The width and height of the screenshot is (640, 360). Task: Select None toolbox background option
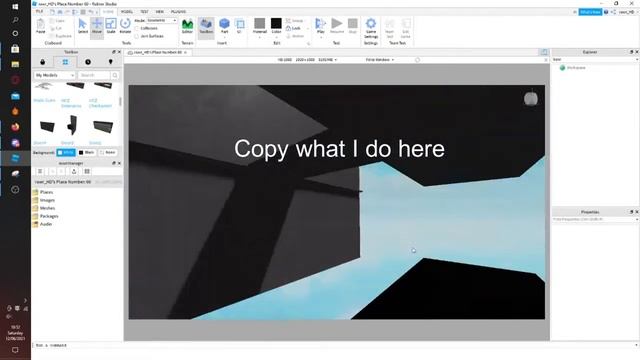click(x=108, y=153)
